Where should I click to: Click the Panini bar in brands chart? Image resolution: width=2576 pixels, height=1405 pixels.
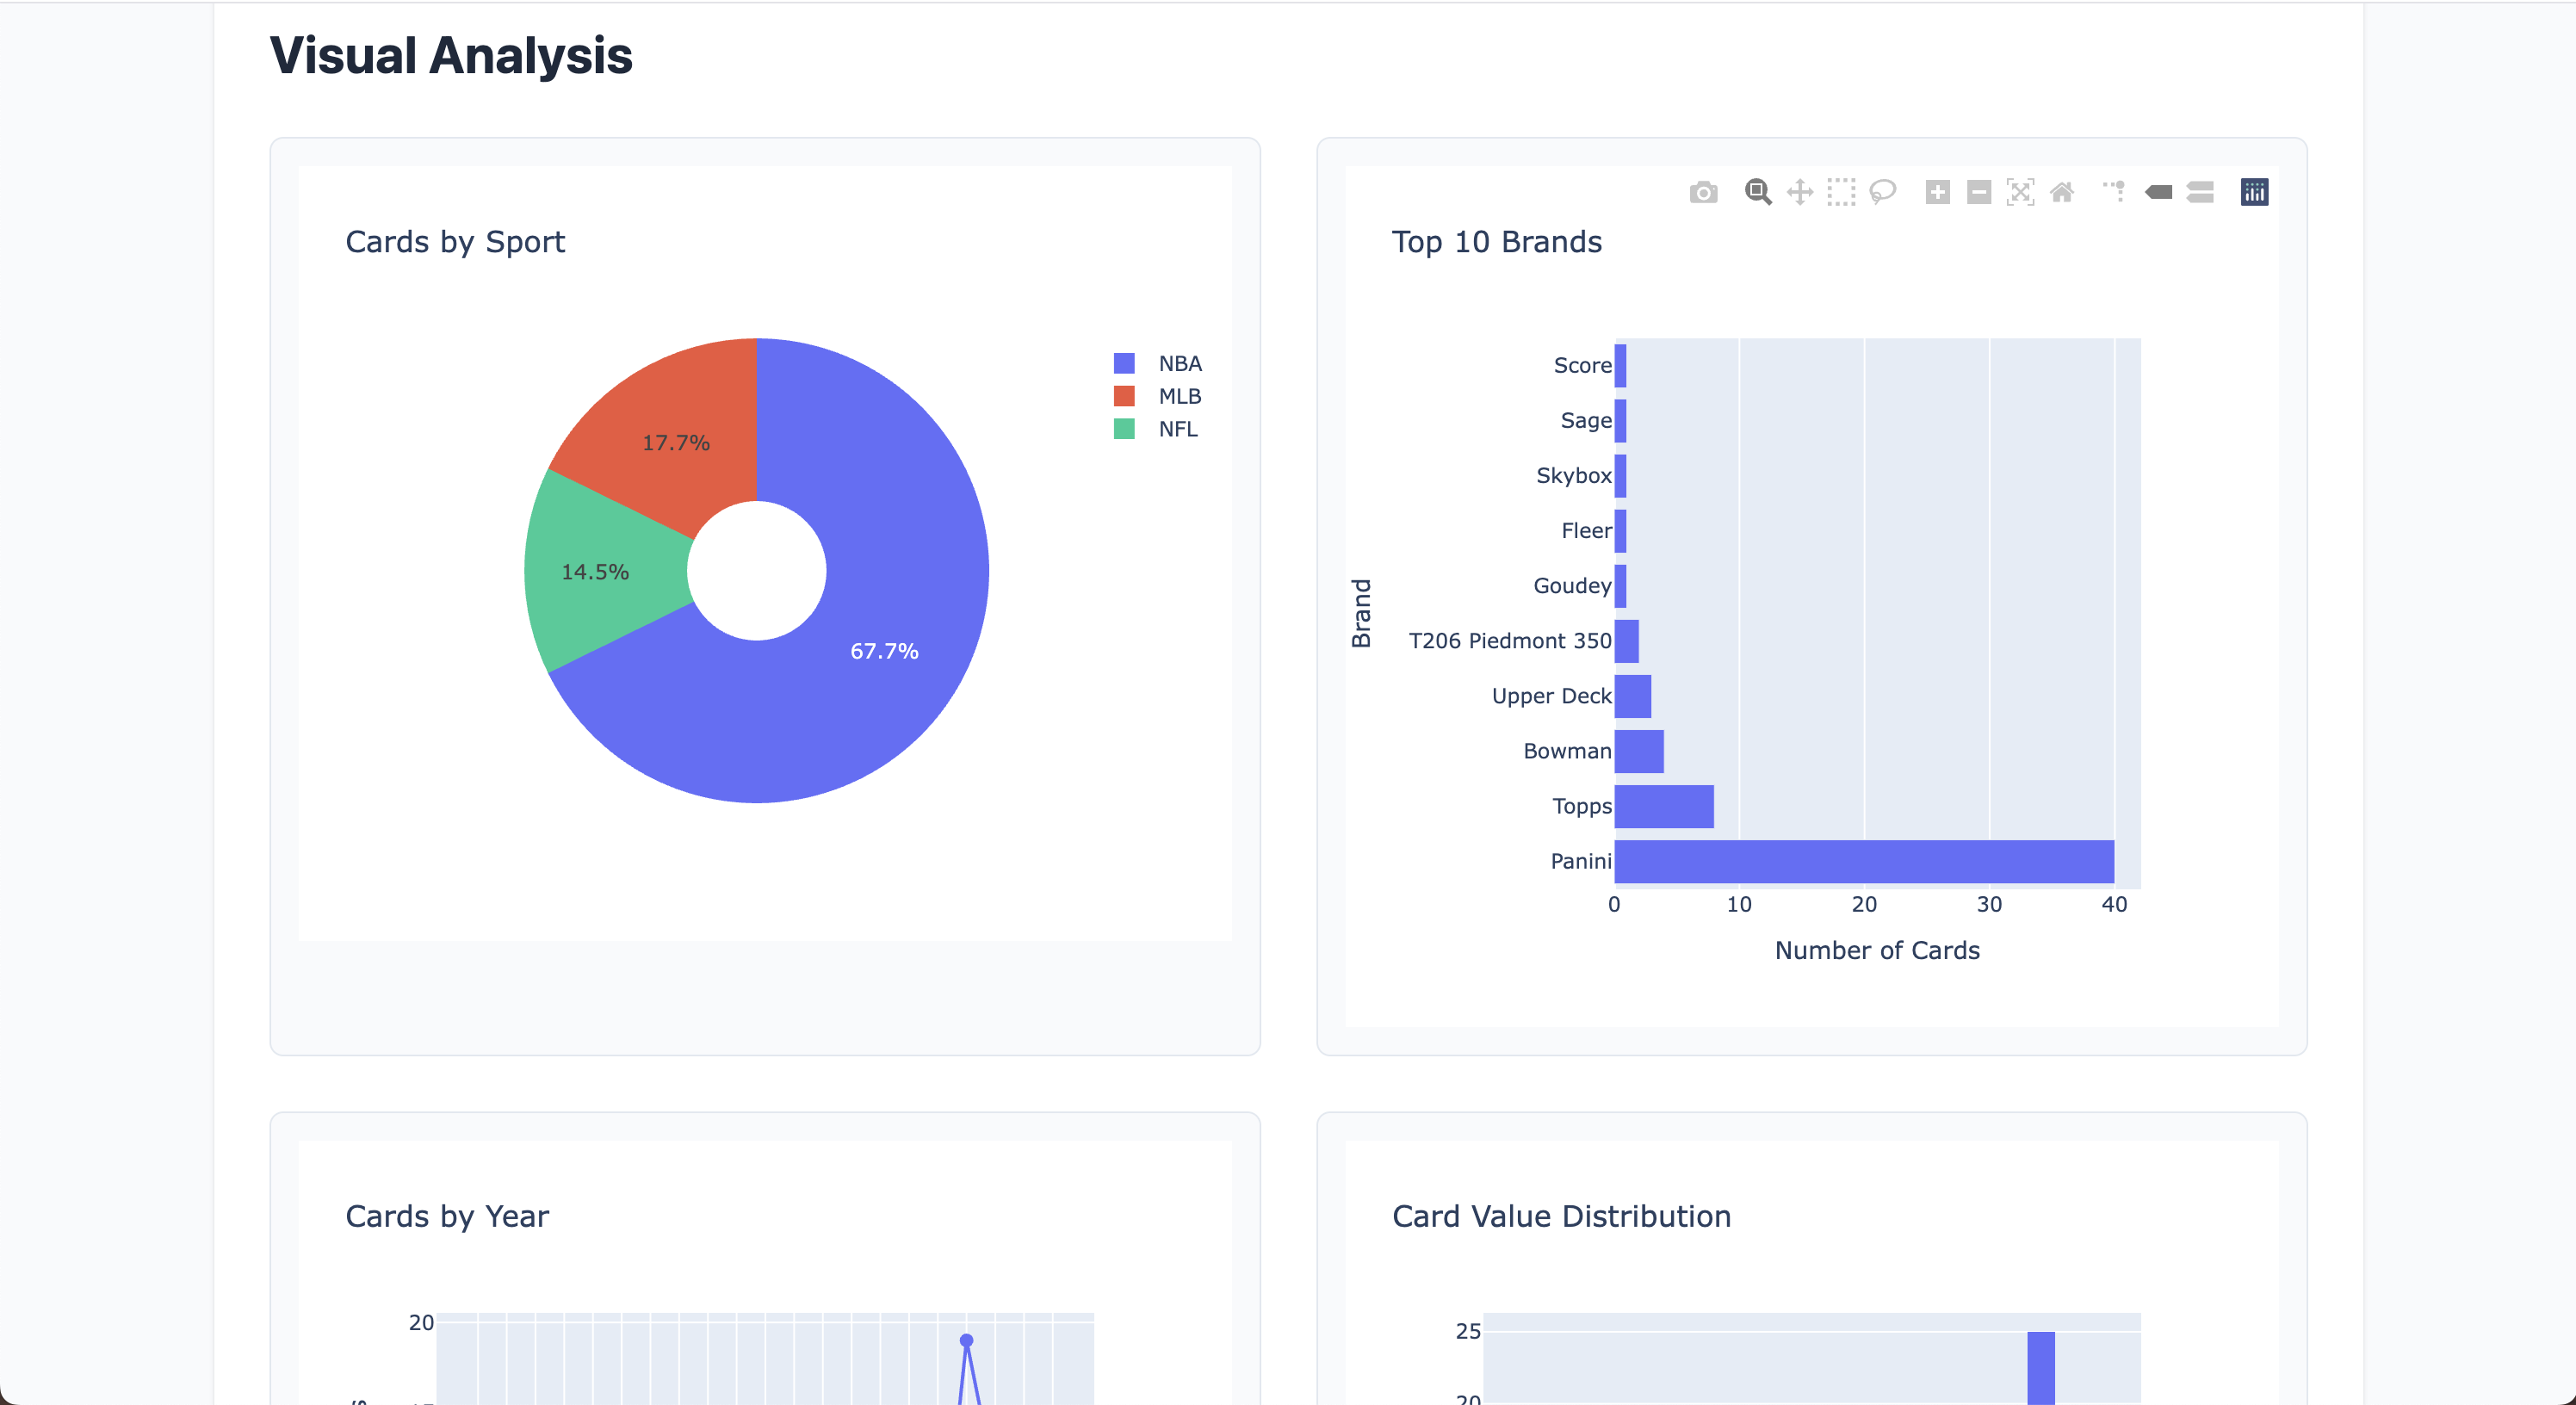1863,861
